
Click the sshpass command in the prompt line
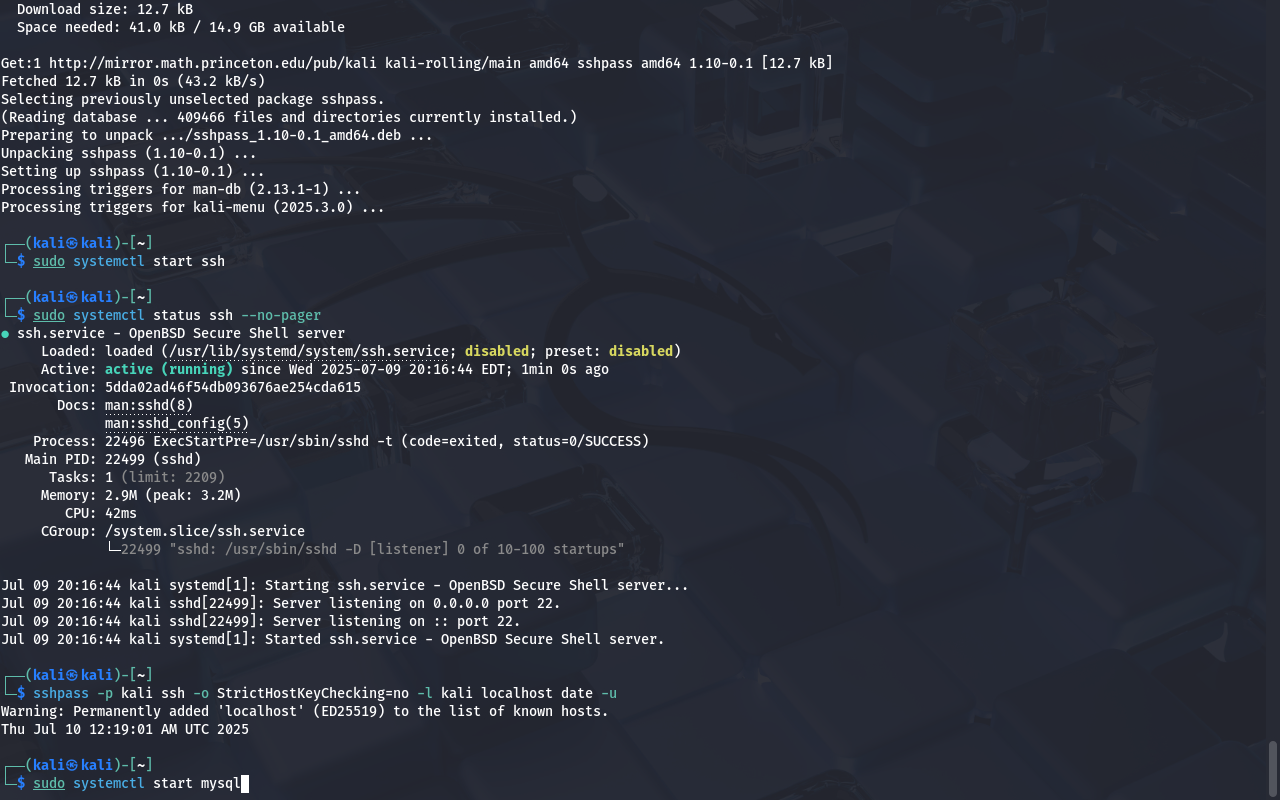tap(61, 693)
